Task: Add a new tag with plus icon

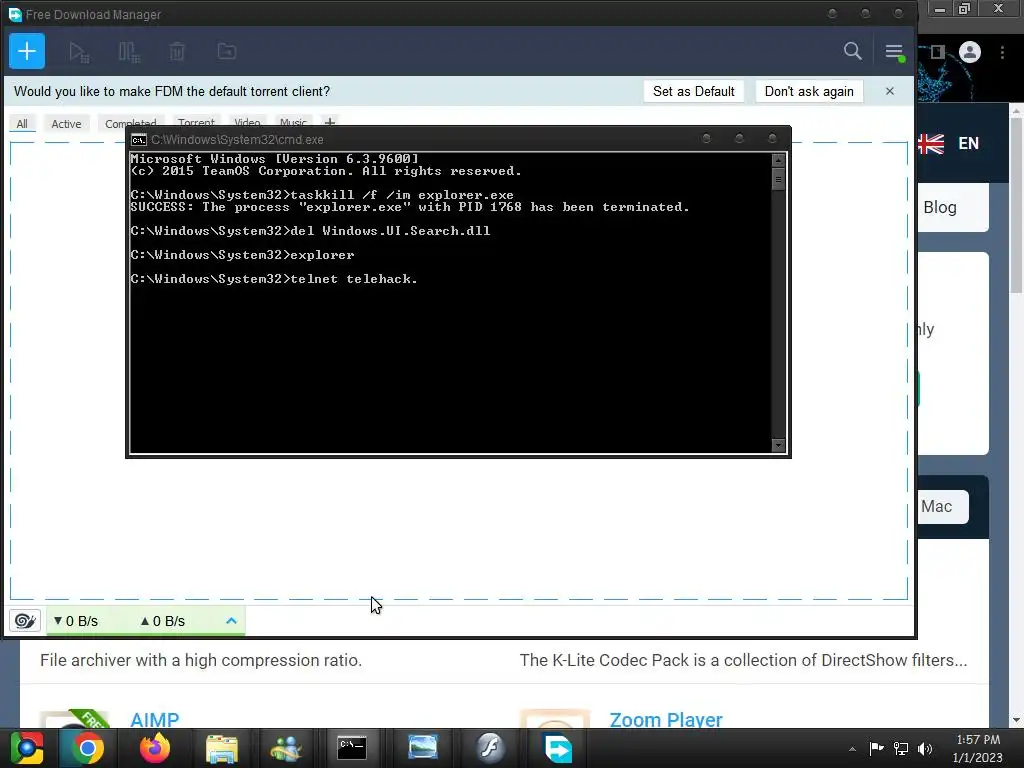Action: pos(330,121)
